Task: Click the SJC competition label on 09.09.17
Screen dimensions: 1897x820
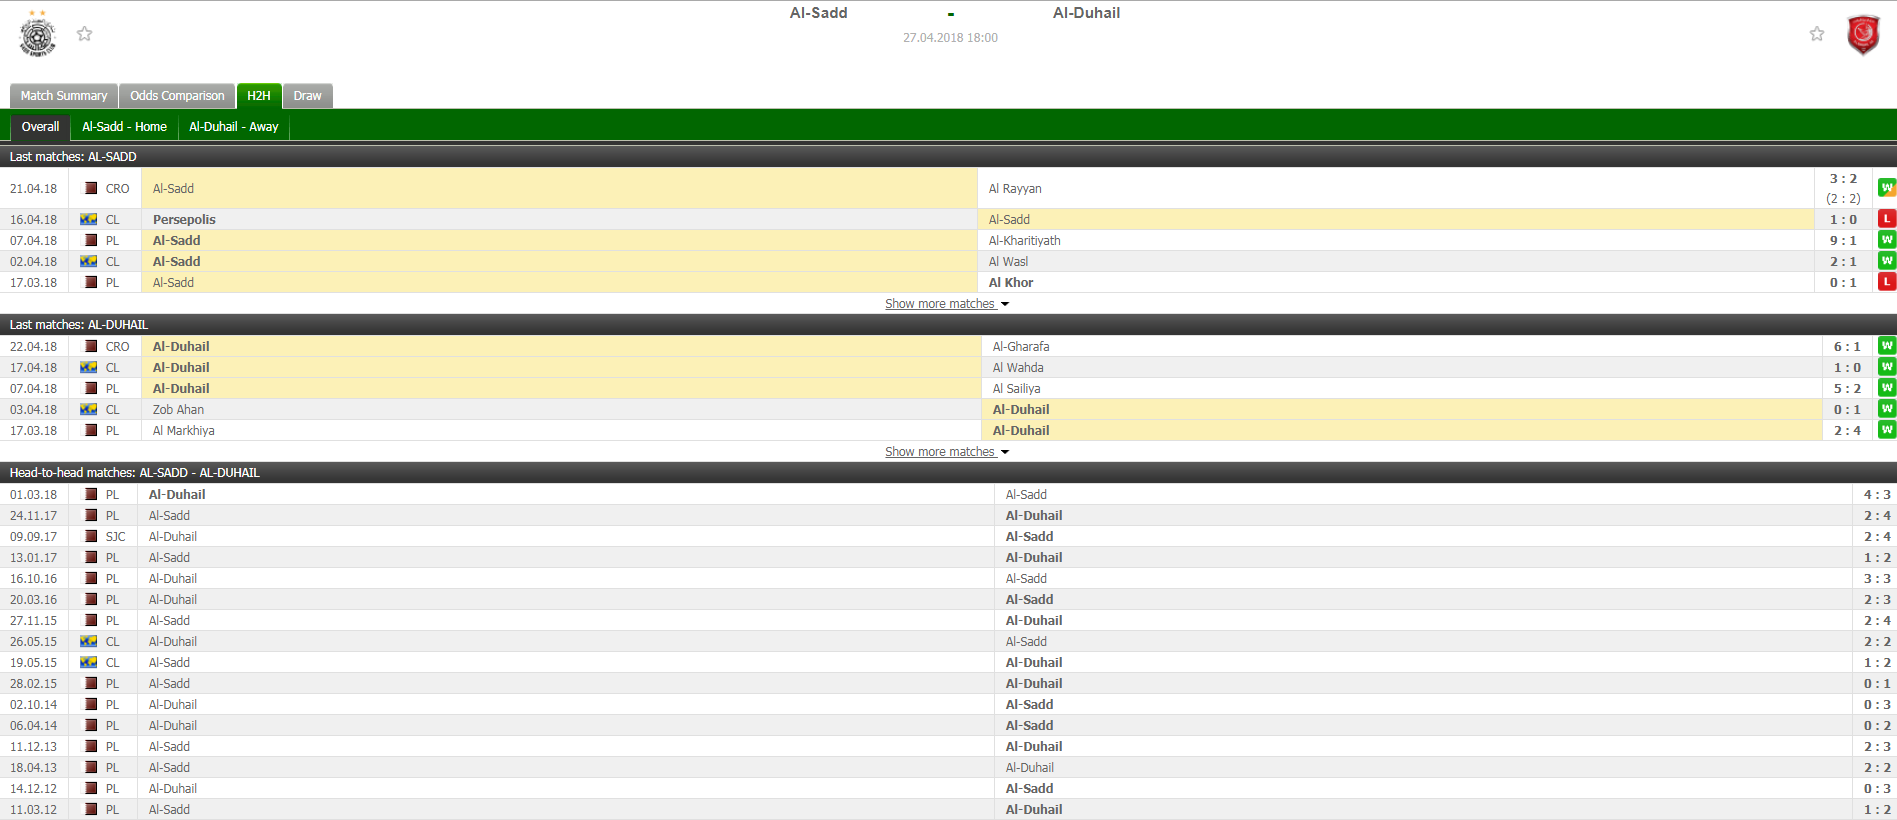Action: [x=116, y=536]
